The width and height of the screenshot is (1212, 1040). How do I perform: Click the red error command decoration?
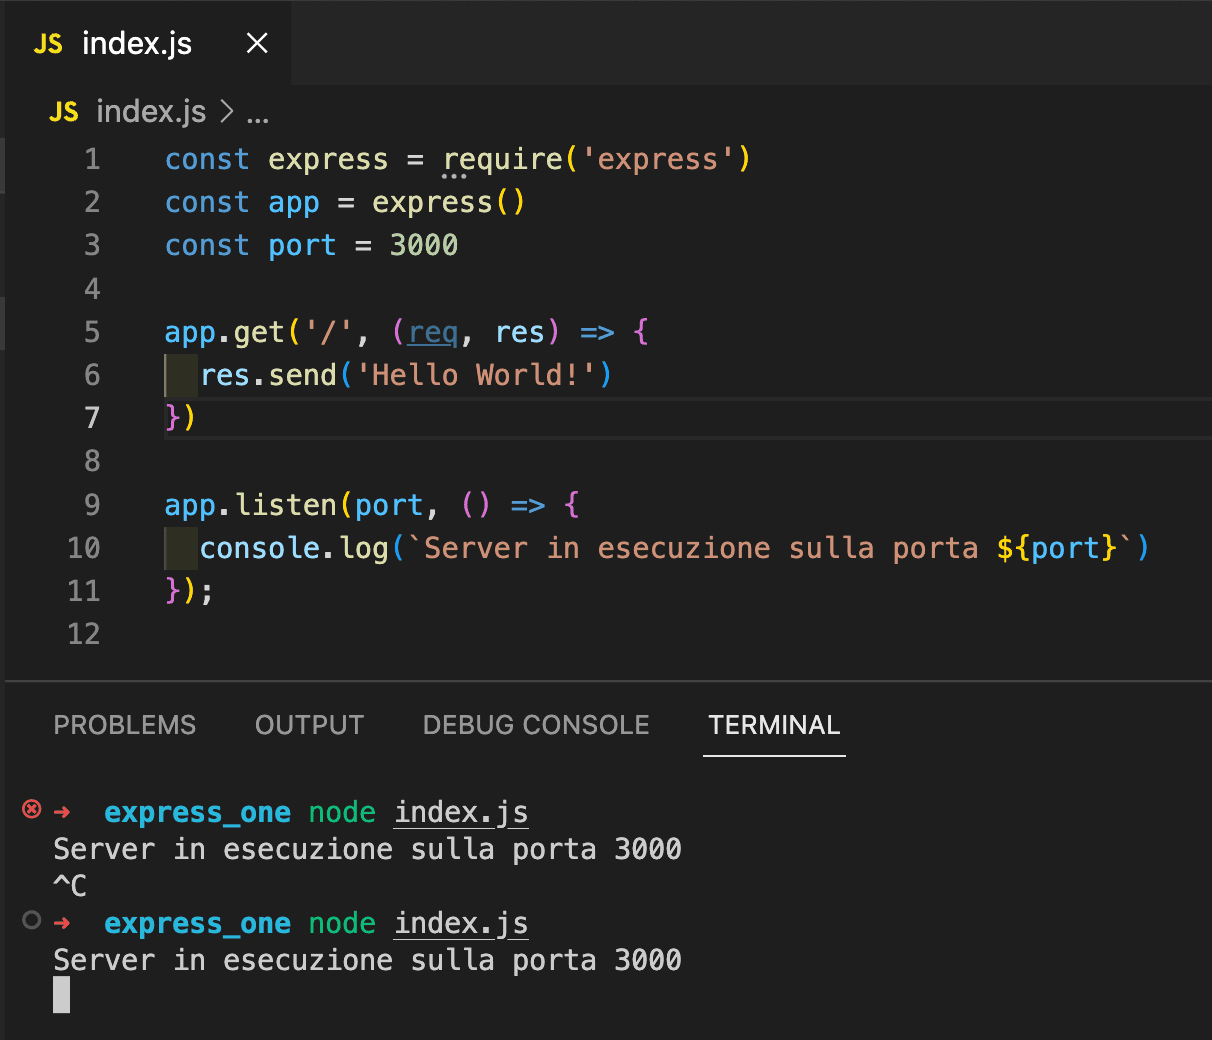[32, 809]
